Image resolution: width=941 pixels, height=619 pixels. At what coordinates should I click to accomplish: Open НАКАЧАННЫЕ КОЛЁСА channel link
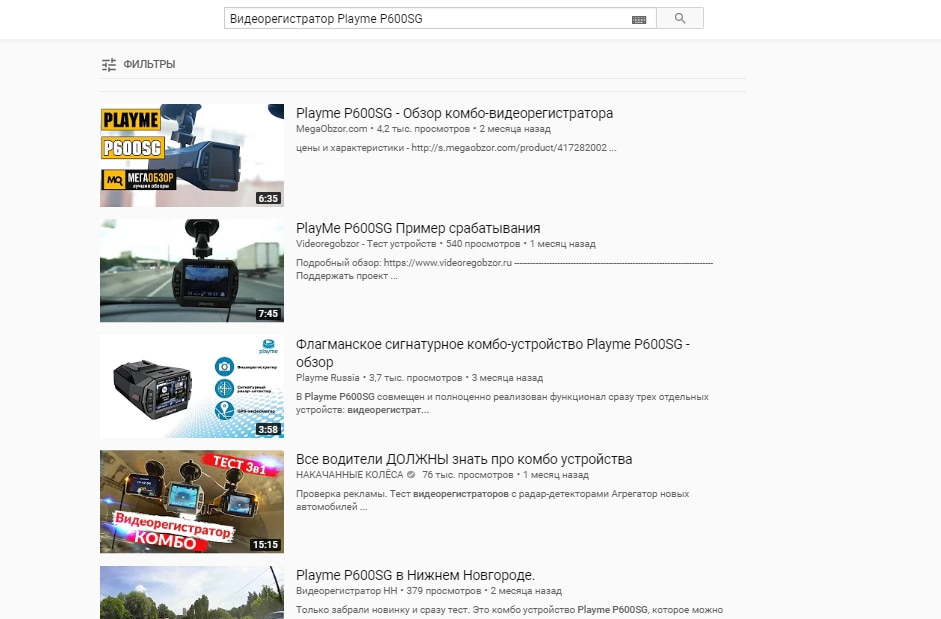(349, 475)
